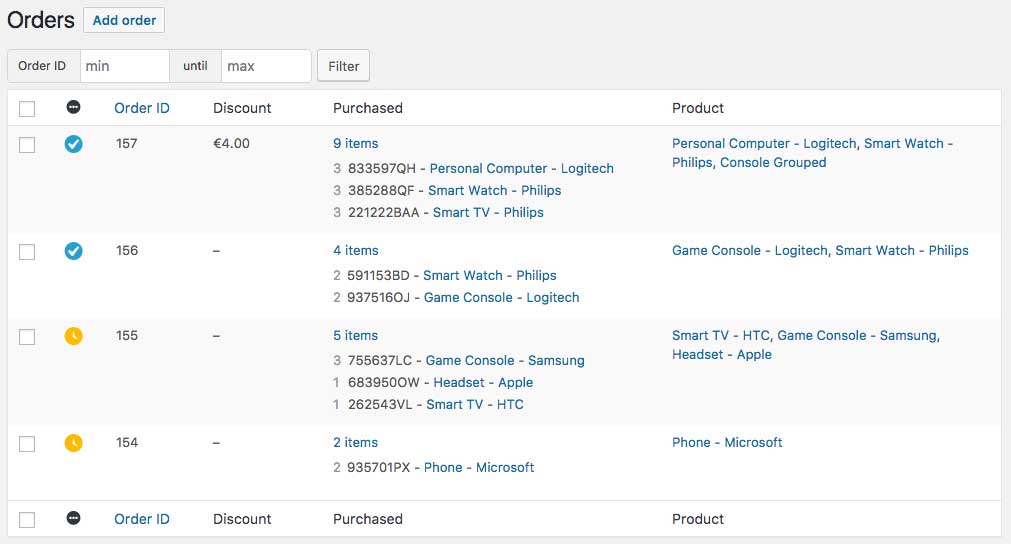
Task: Tick the checkbox for order 154
Action: 27,443
